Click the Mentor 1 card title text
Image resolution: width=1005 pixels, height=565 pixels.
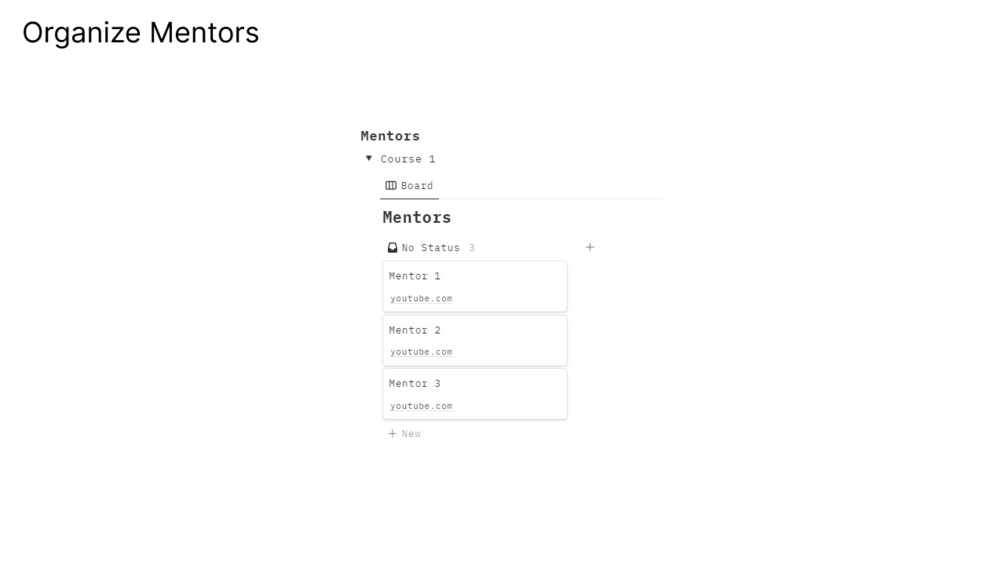click(x=415, y=276)
